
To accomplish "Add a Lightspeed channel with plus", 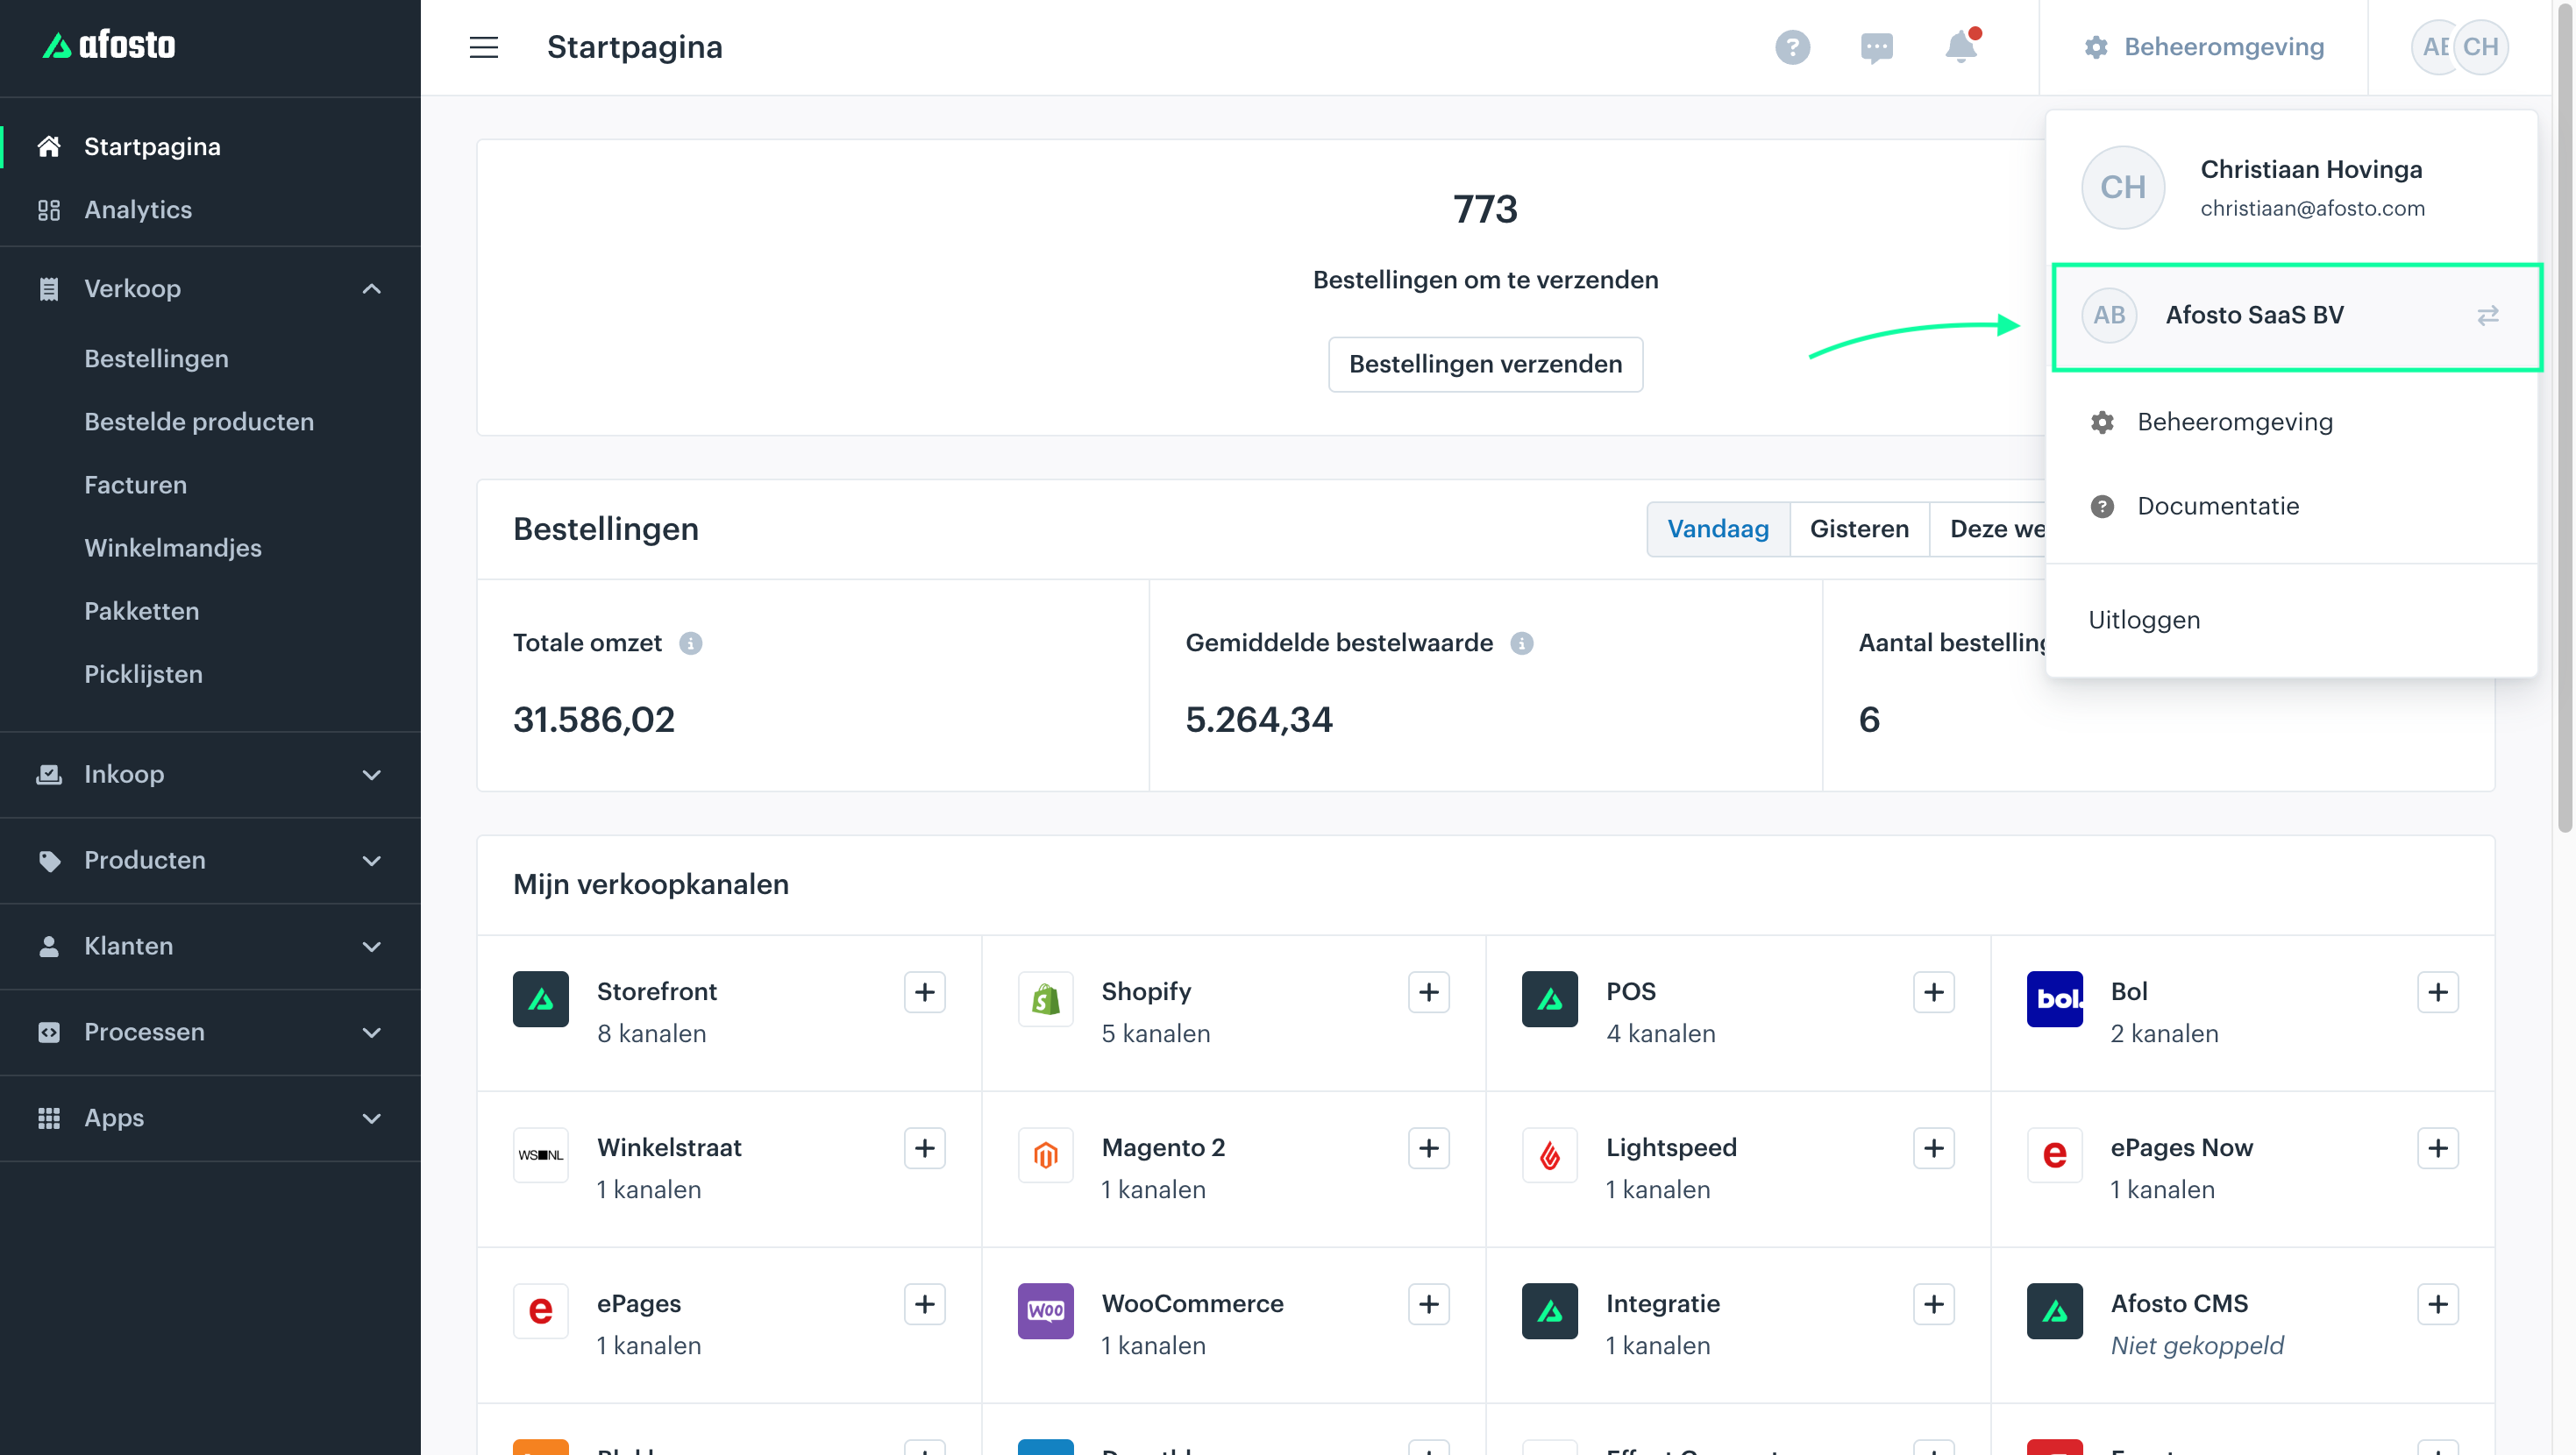I will click(1933, 1148).
